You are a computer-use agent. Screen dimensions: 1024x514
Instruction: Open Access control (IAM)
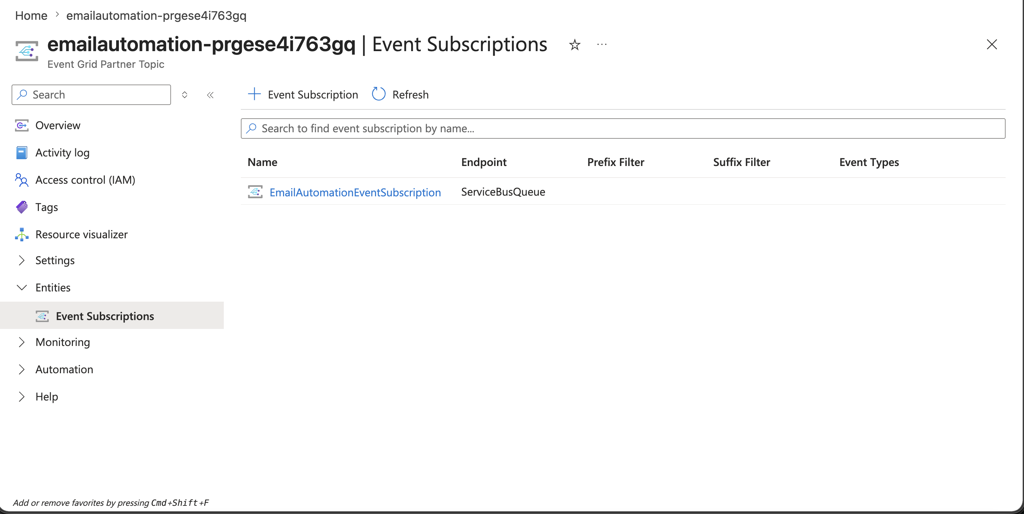click(85, 180)
